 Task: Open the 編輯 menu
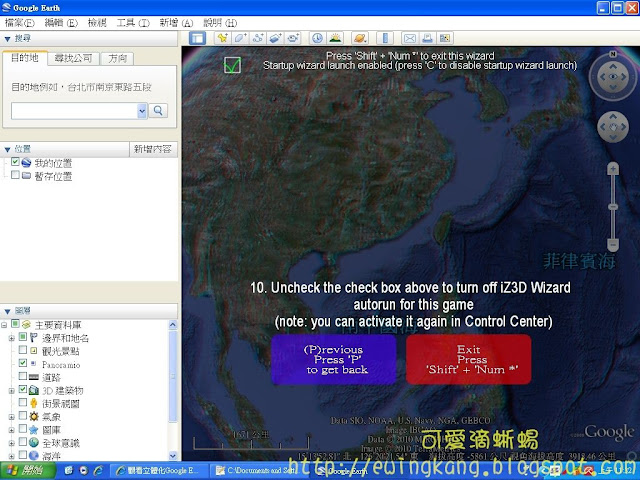tap(61, 23)
